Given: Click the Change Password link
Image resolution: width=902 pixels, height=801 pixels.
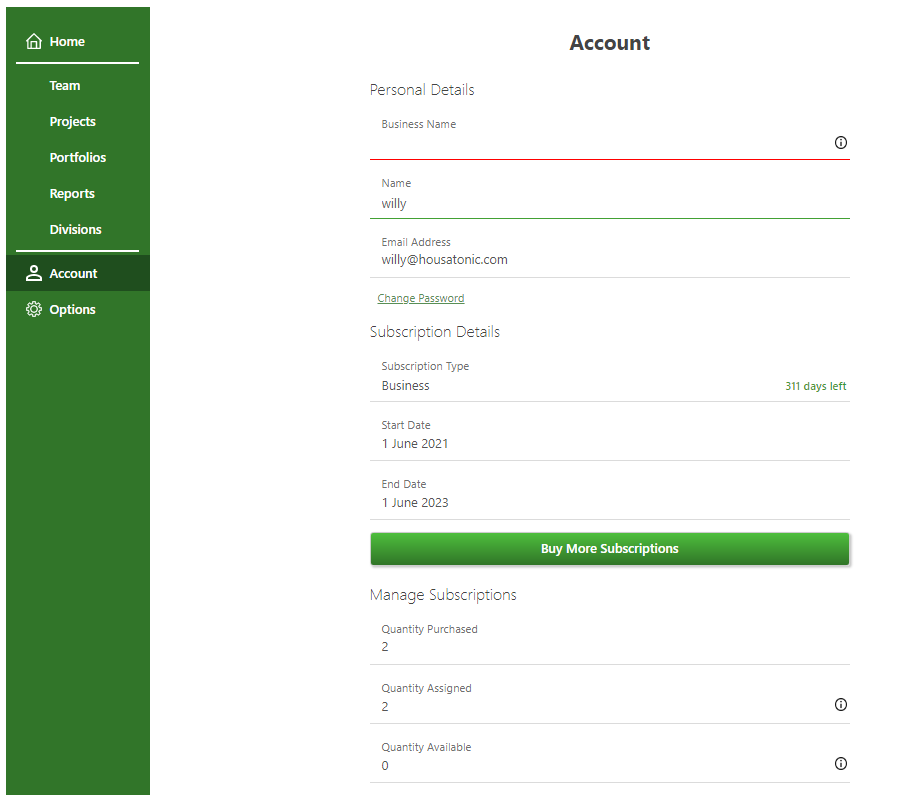Looking at the screenshot, I should pos(421,298).
